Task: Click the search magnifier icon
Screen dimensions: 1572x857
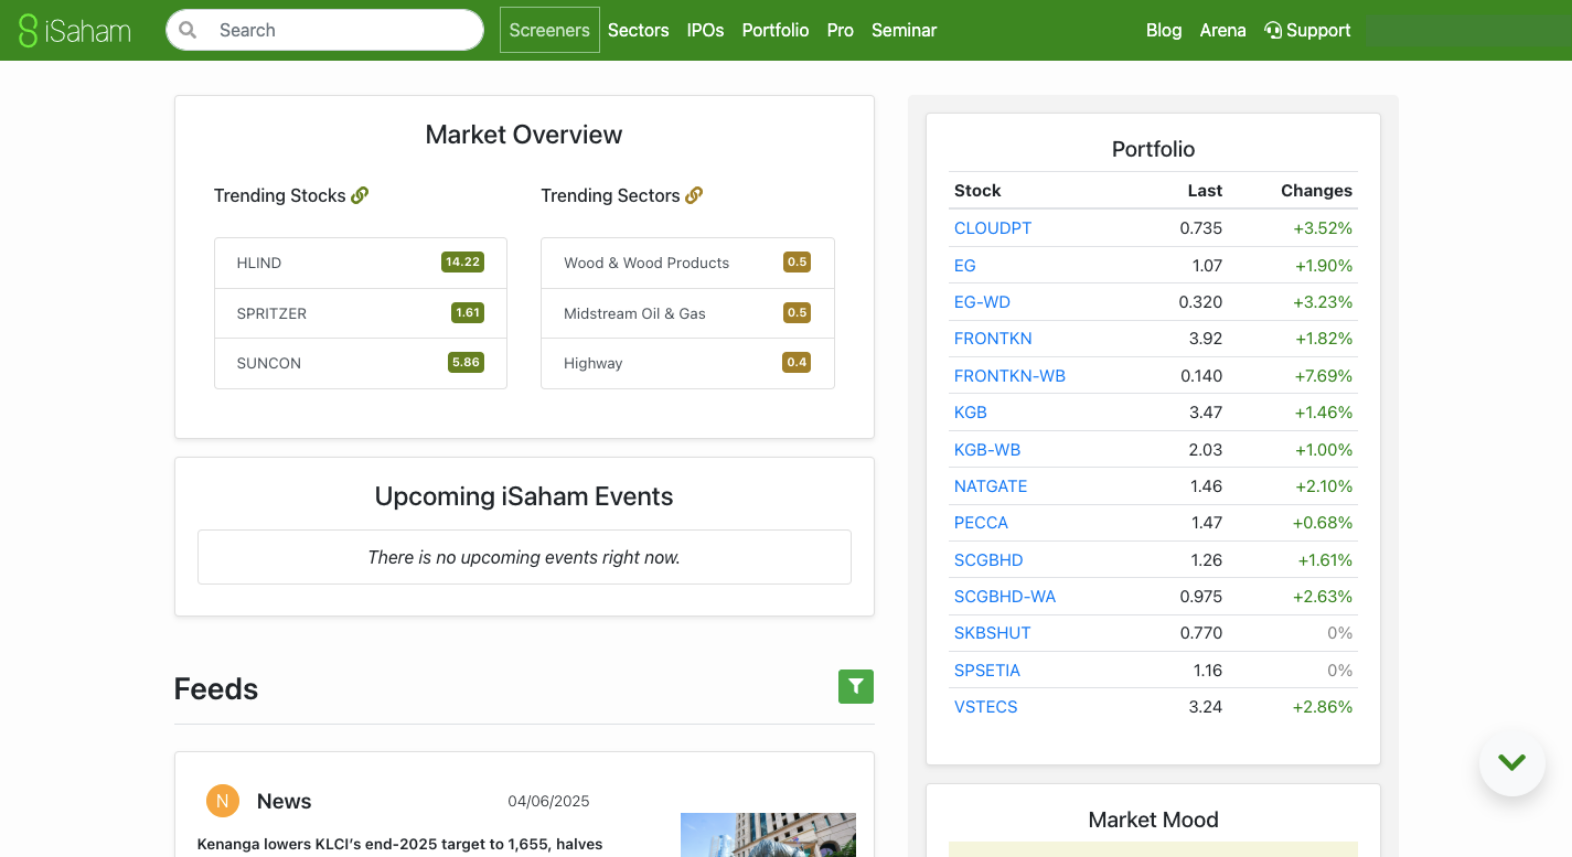Action: pyautogui.click(x=187, y=30)
